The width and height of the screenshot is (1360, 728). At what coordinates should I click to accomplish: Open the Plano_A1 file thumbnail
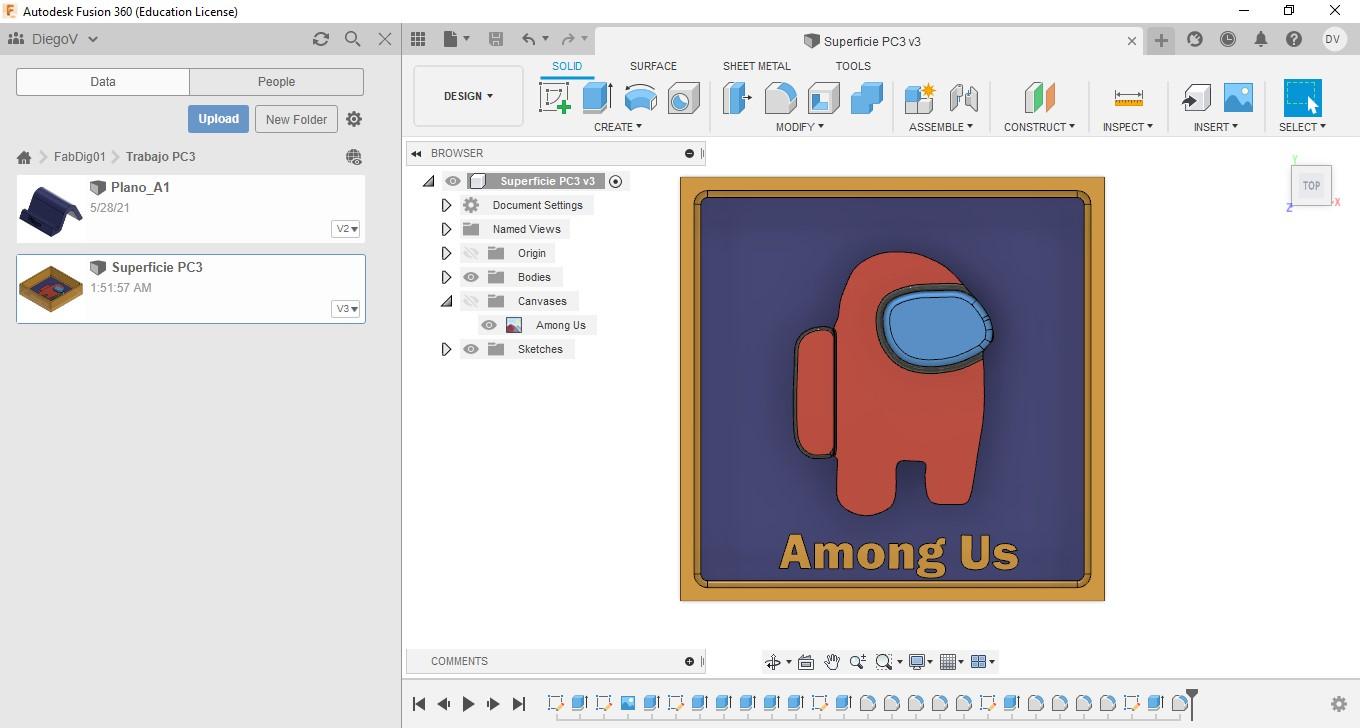coord(51,208)
